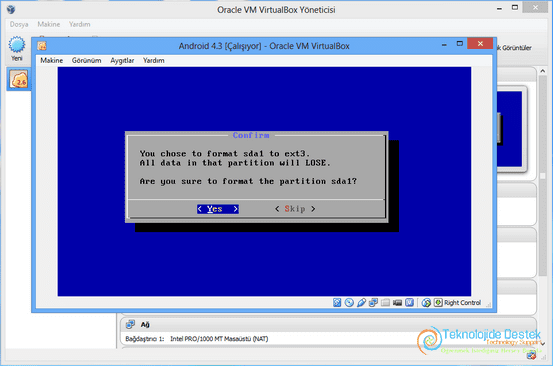Click 'Intel PRO/1000 MT Masaüstü (NAT)' adapter text
553x366 pixels.
coord(219,339)
